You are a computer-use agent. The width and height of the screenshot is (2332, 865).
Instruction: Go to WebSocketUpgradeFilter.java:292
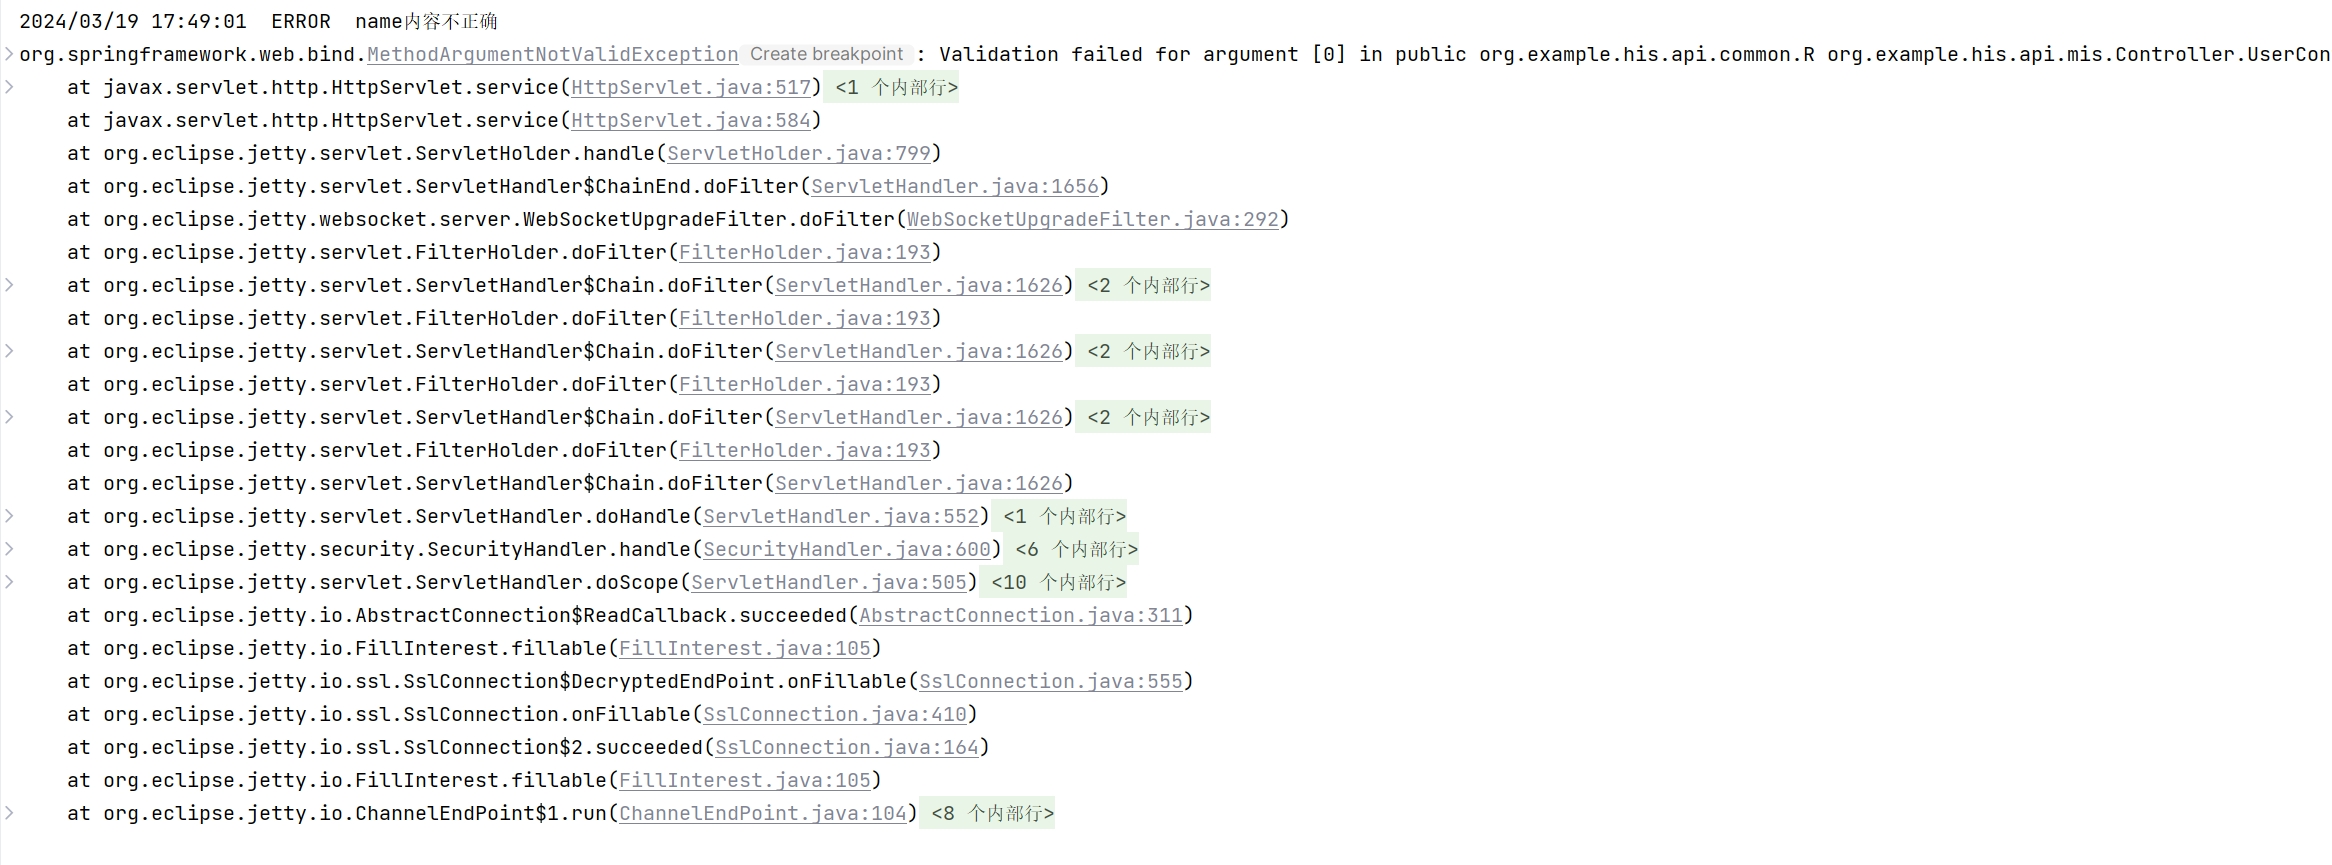1093,219
